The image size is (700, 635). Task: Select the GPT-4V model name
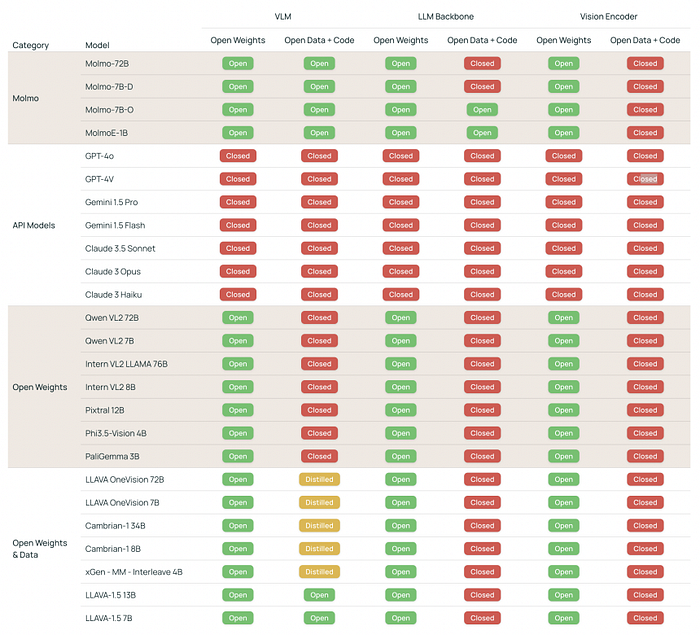pyautogui.click(x=99, y=179)
